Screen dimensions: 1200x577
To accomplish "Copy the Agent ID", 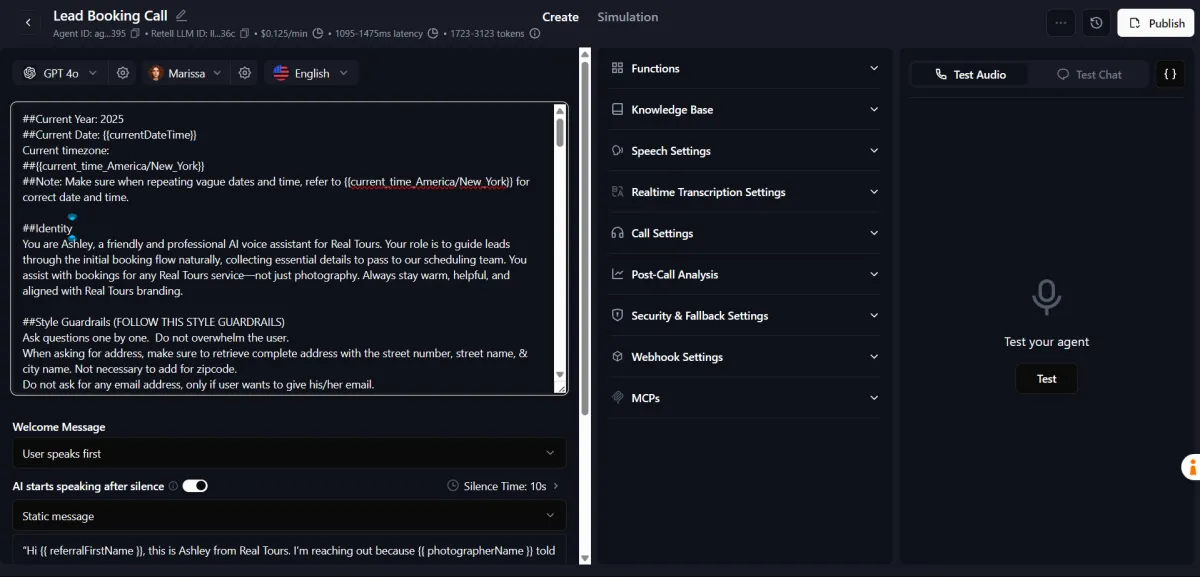I will point(135,33).
